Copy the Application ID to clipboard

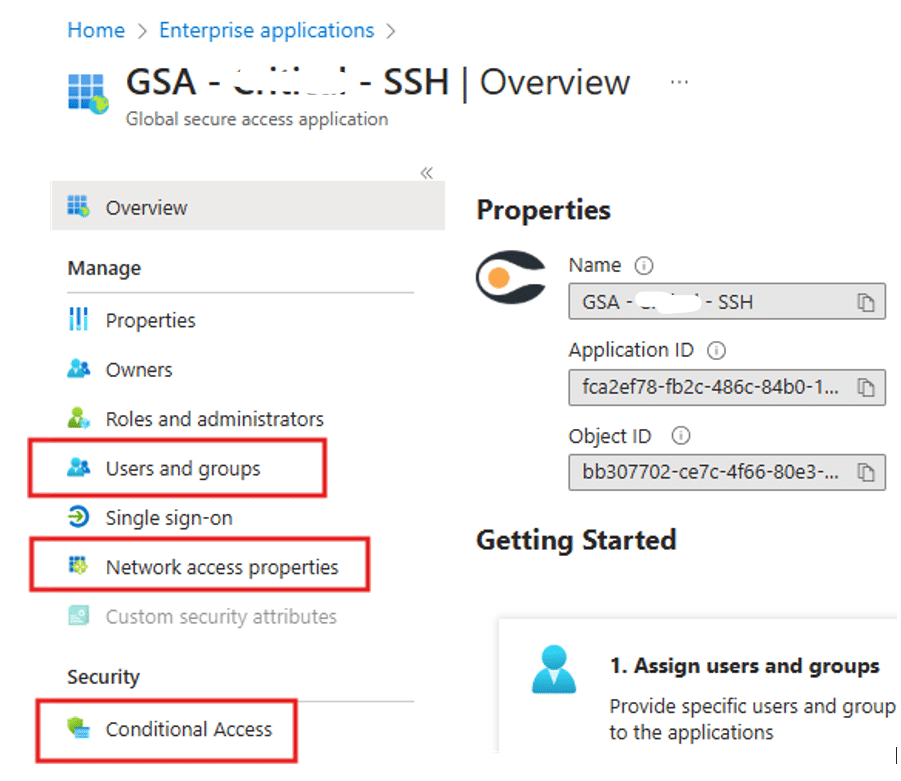coord(865,387)
